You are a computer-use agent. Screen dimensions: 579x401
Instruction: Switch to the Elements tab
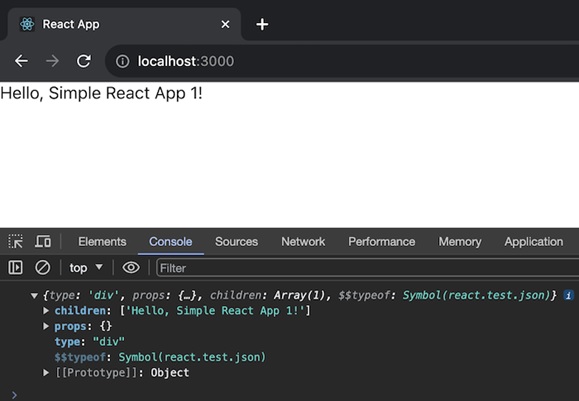(102, 241)
